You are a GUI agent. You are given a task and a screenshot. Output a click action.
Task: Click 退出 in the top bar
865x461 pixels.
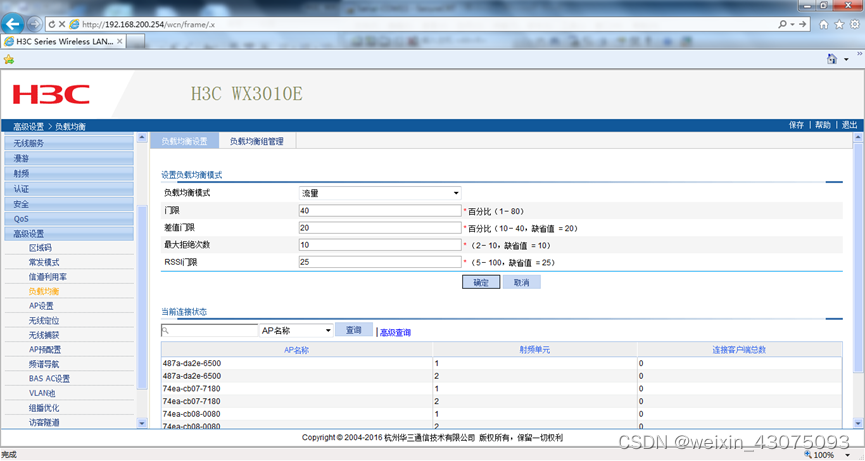850,125
